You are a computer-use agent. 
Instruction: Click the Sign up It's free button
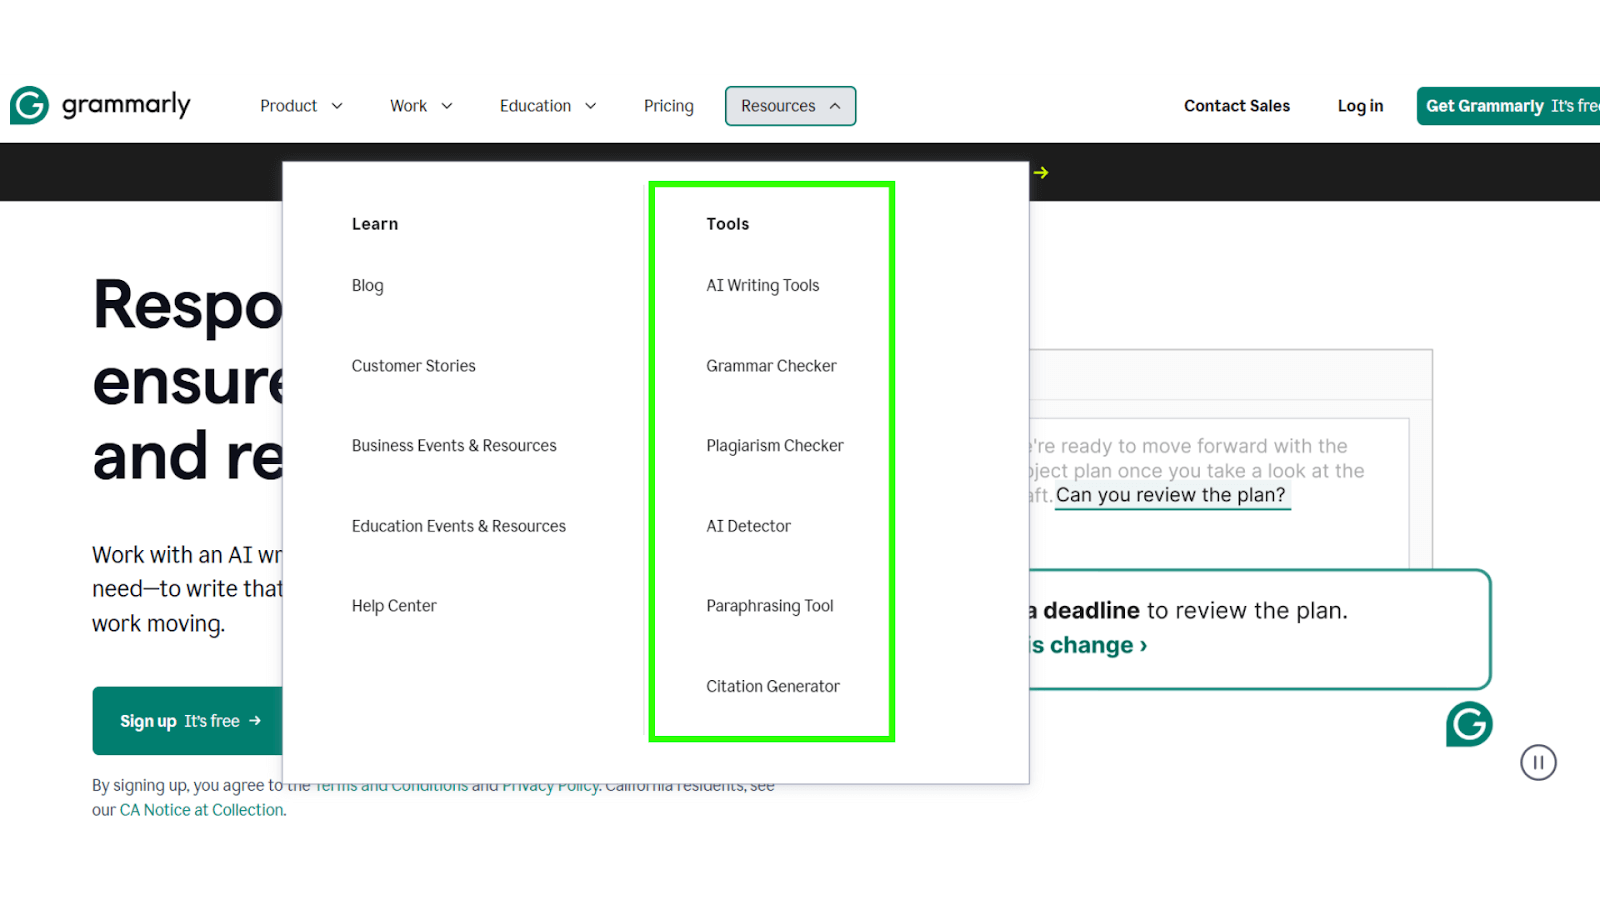(188, 721)
